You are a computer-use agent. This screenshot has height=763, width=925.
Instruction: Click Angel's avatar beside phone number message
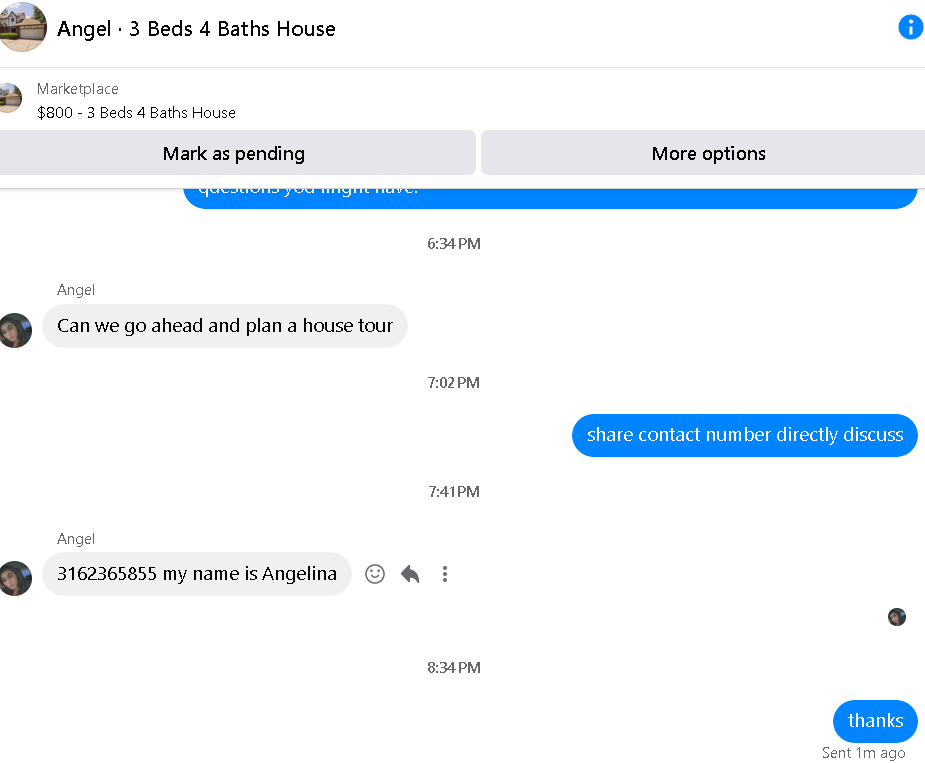coord(15,578)
